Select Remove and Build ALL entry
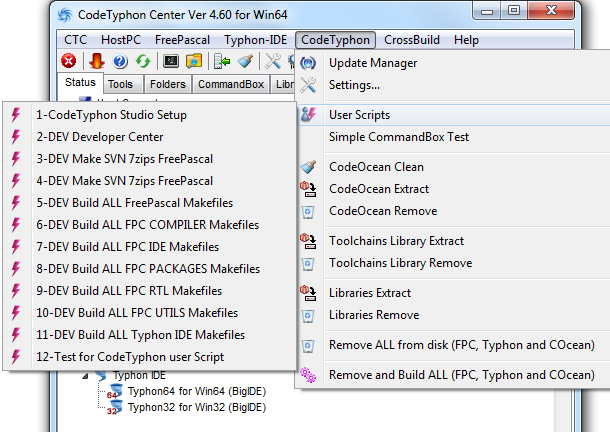610x432 pixels. (452, 375)
